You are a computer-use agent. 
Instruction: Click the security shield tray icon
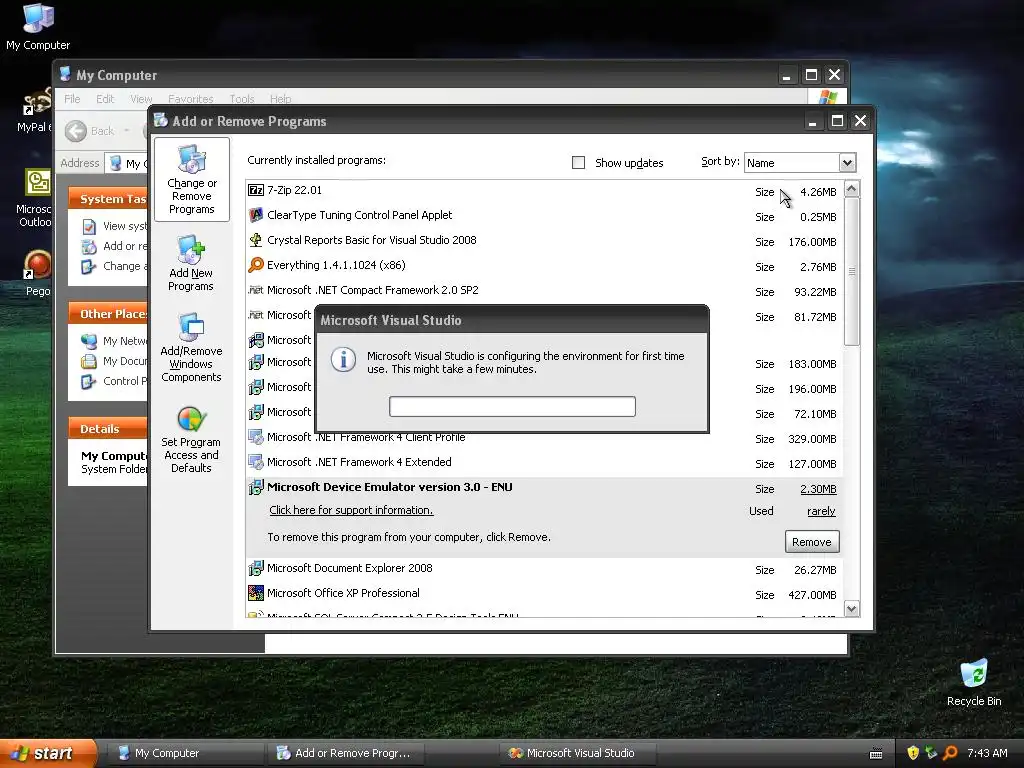[913, 753]
